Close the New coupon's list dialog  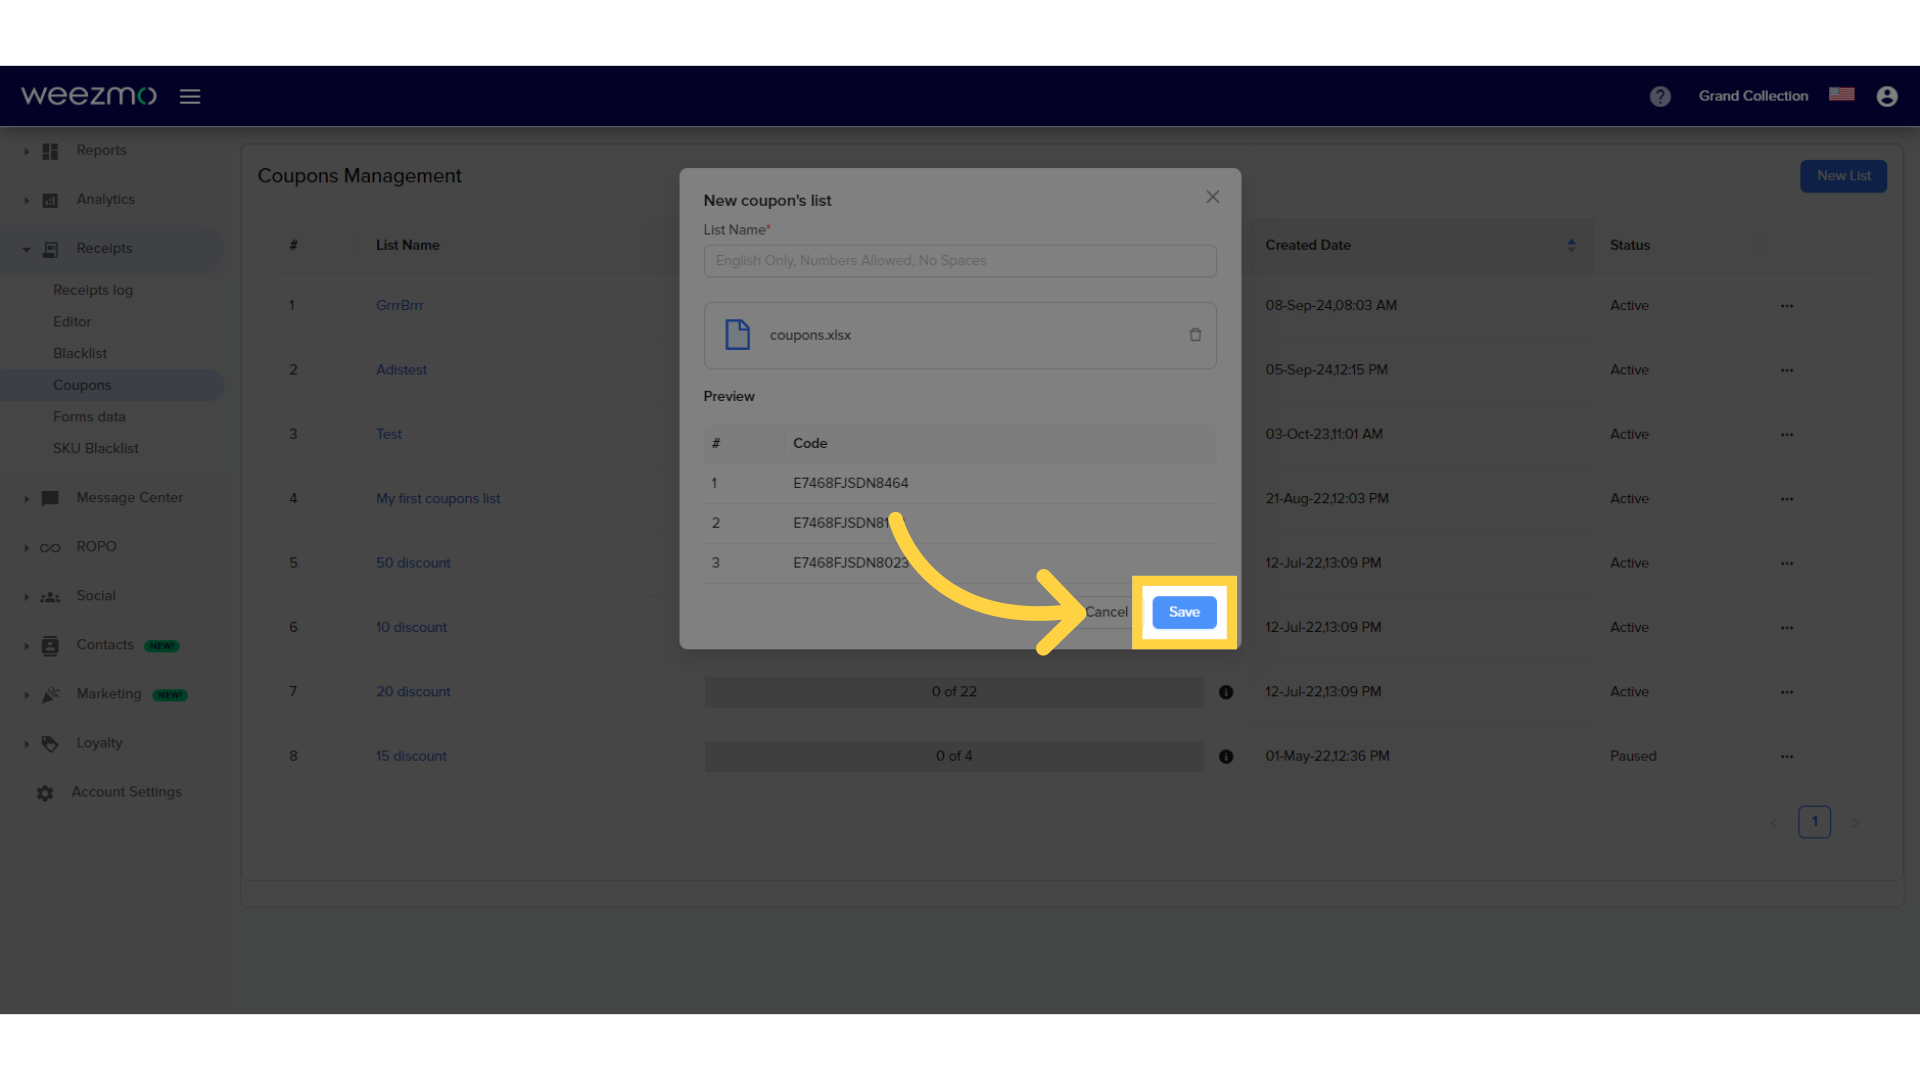(1212, 197)
